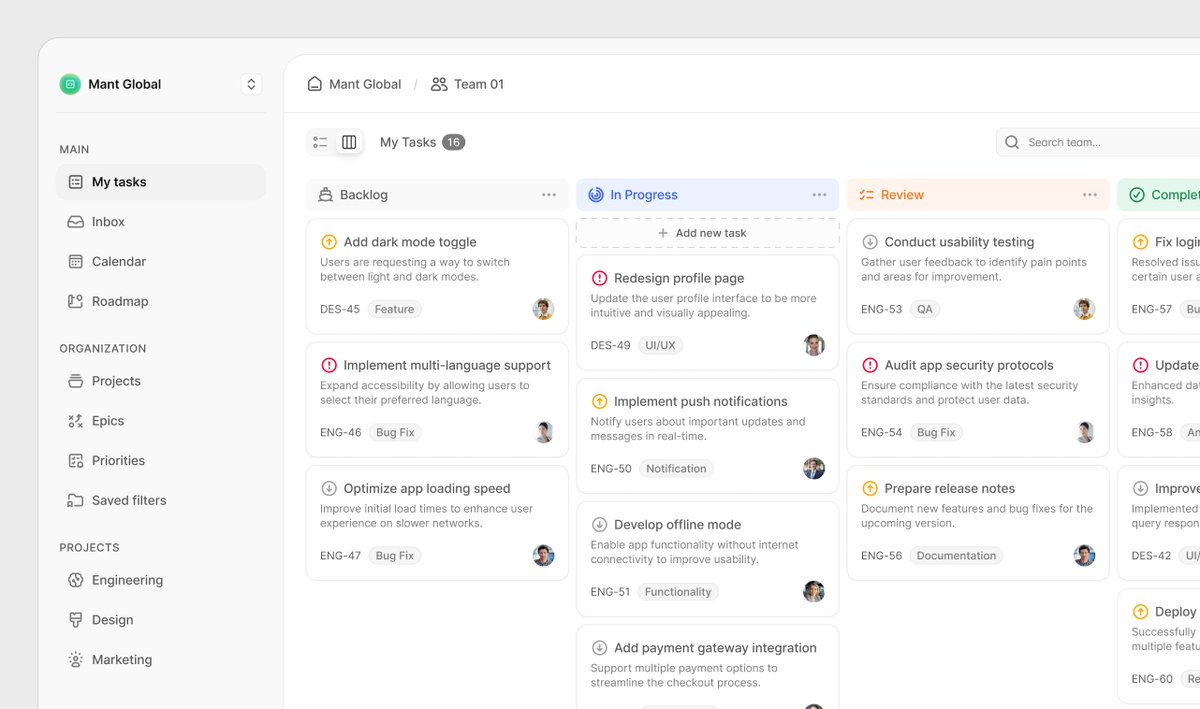The image size is (1200, 709).
Task: Click assignee avatar on ENG-50 card
Action: pos(814,468)
